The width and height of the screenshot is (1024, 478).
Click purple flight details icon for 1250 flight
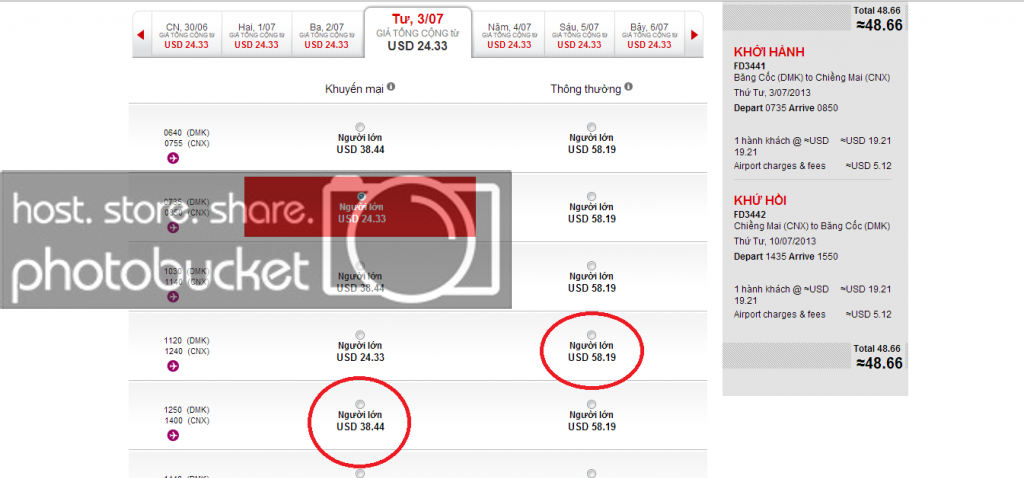tap(173, 435)
